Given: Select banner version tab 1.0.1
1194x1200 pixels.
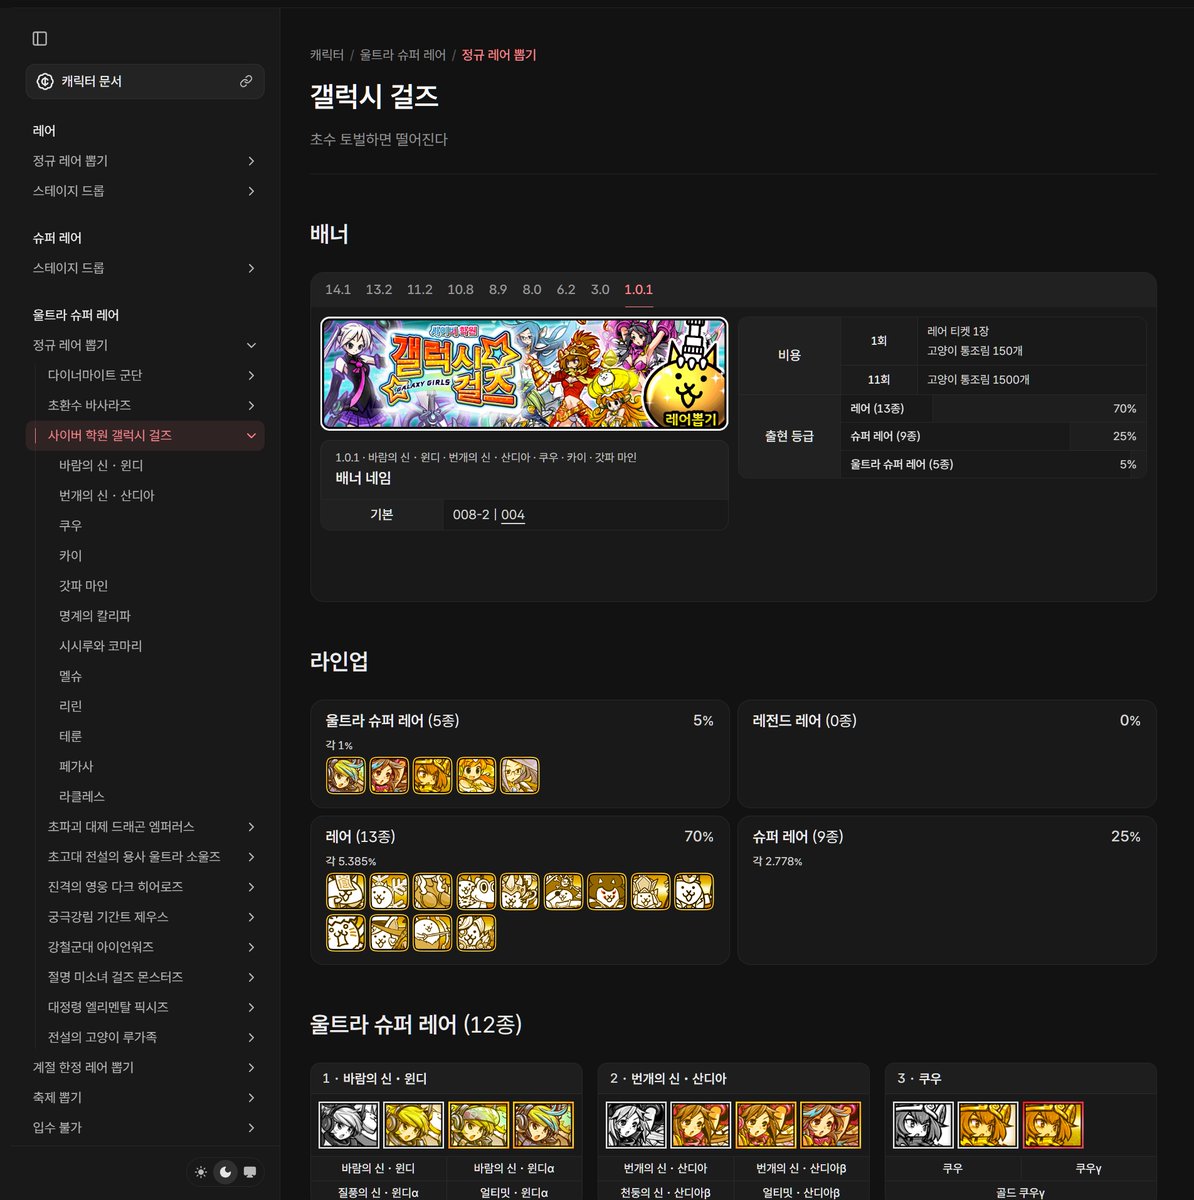Looking at the screenshot, I should (639, 289).
